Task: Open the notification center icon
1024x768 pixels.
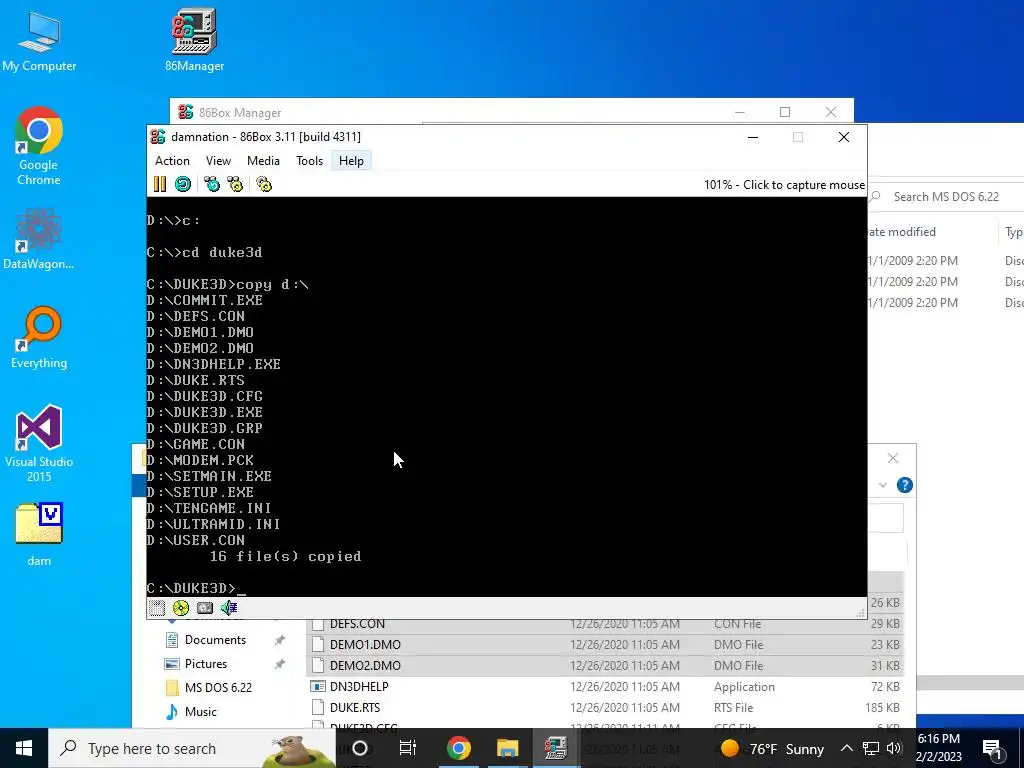Action: click(992, 748)
